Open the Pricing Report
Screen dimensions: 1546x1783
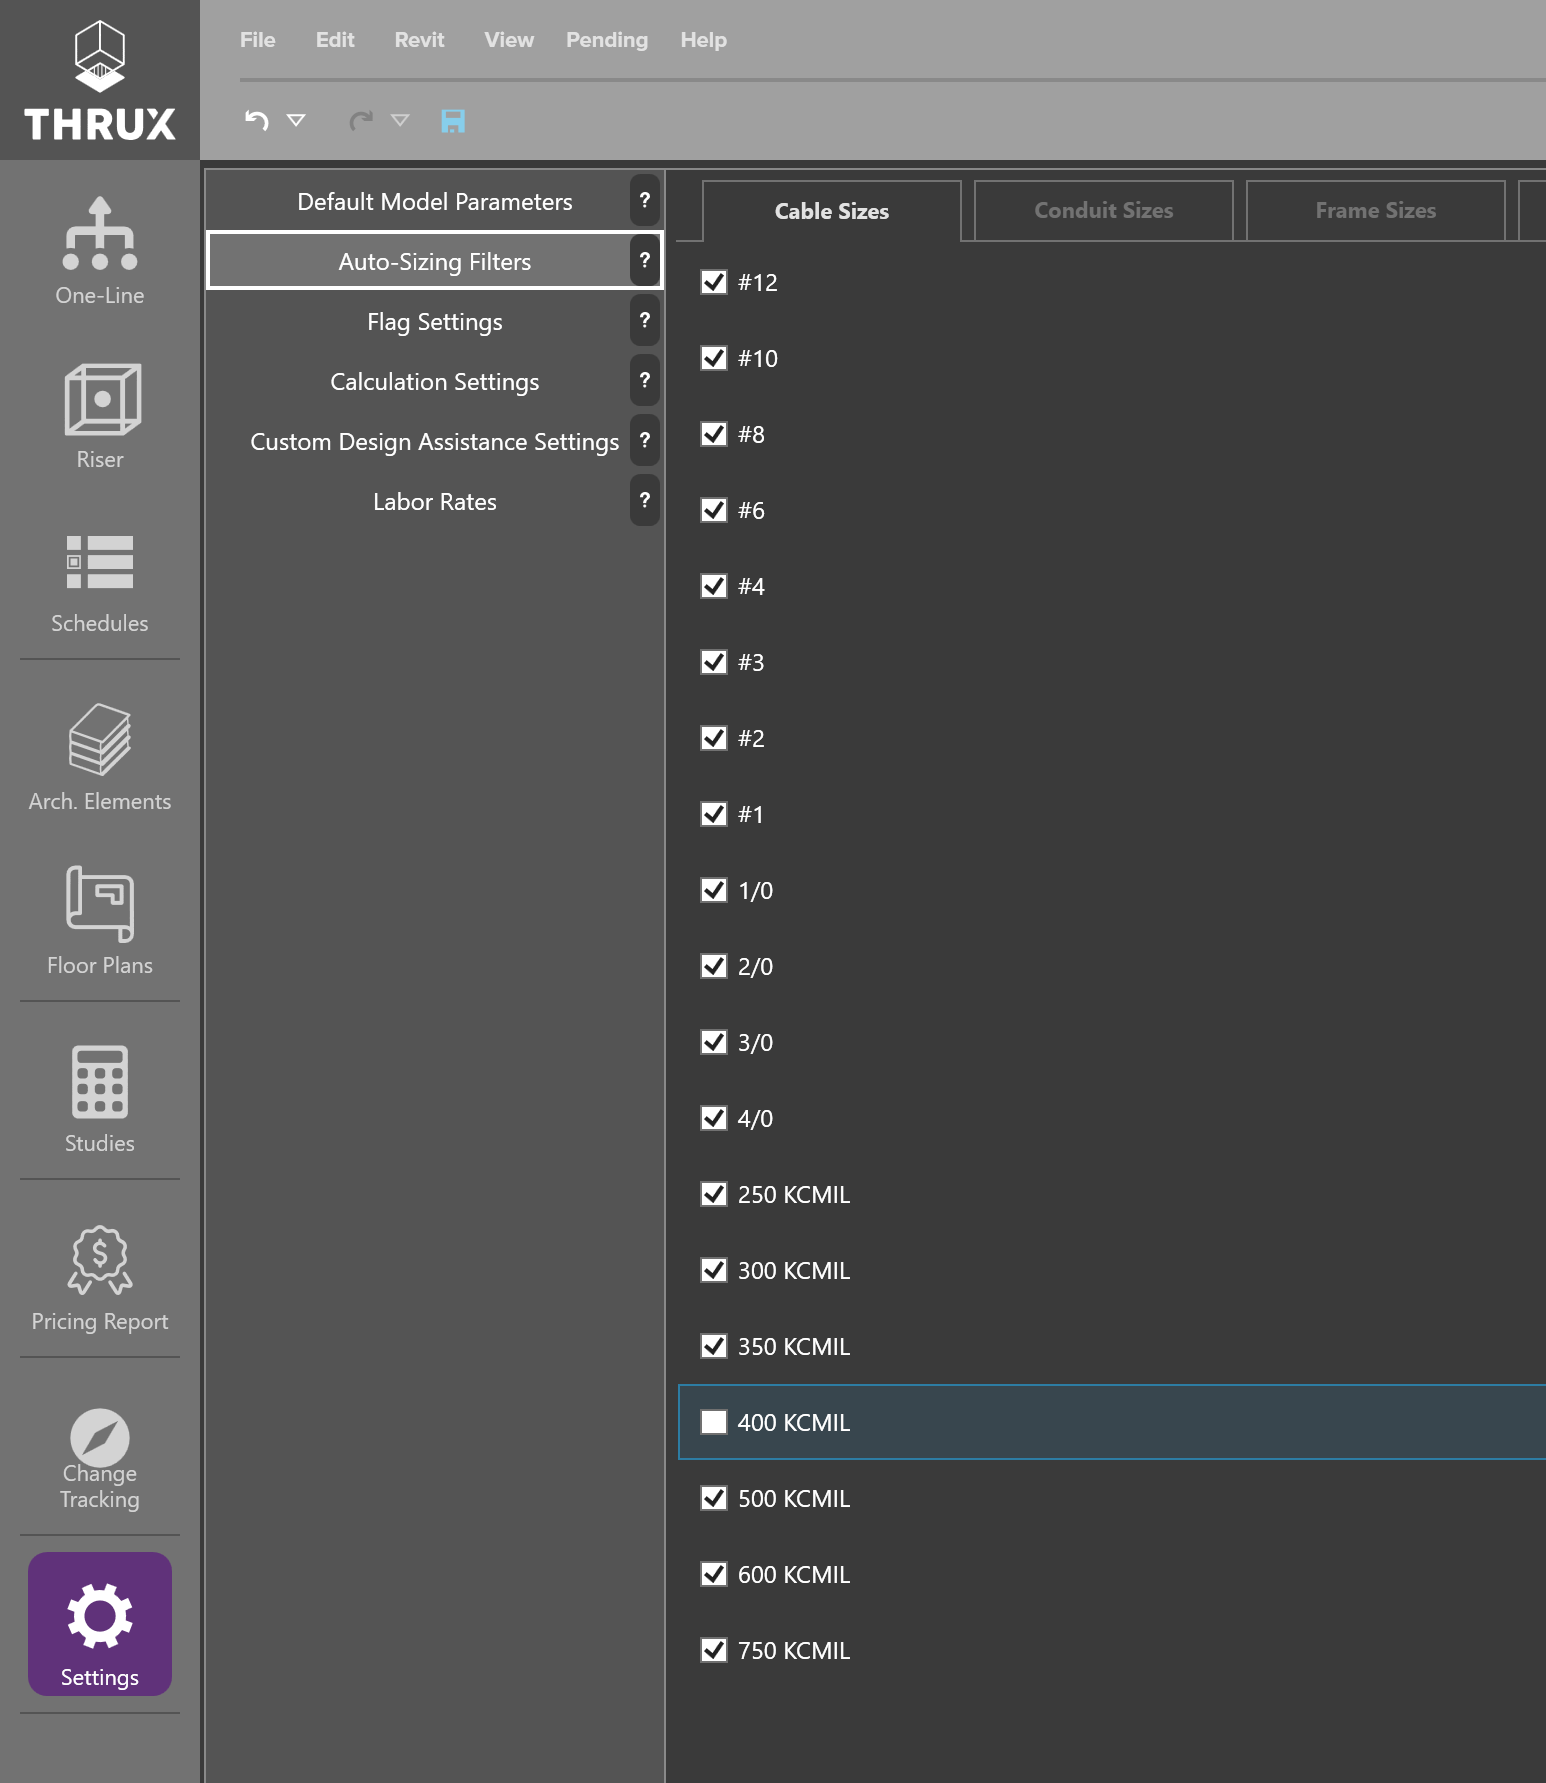tap(99, 1279)
